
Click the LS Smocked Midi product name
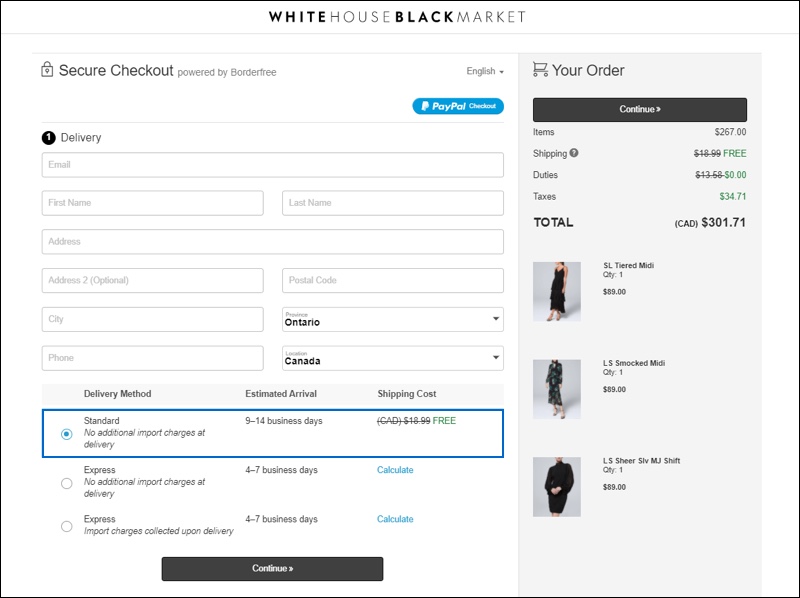click(x=634, y=363)
